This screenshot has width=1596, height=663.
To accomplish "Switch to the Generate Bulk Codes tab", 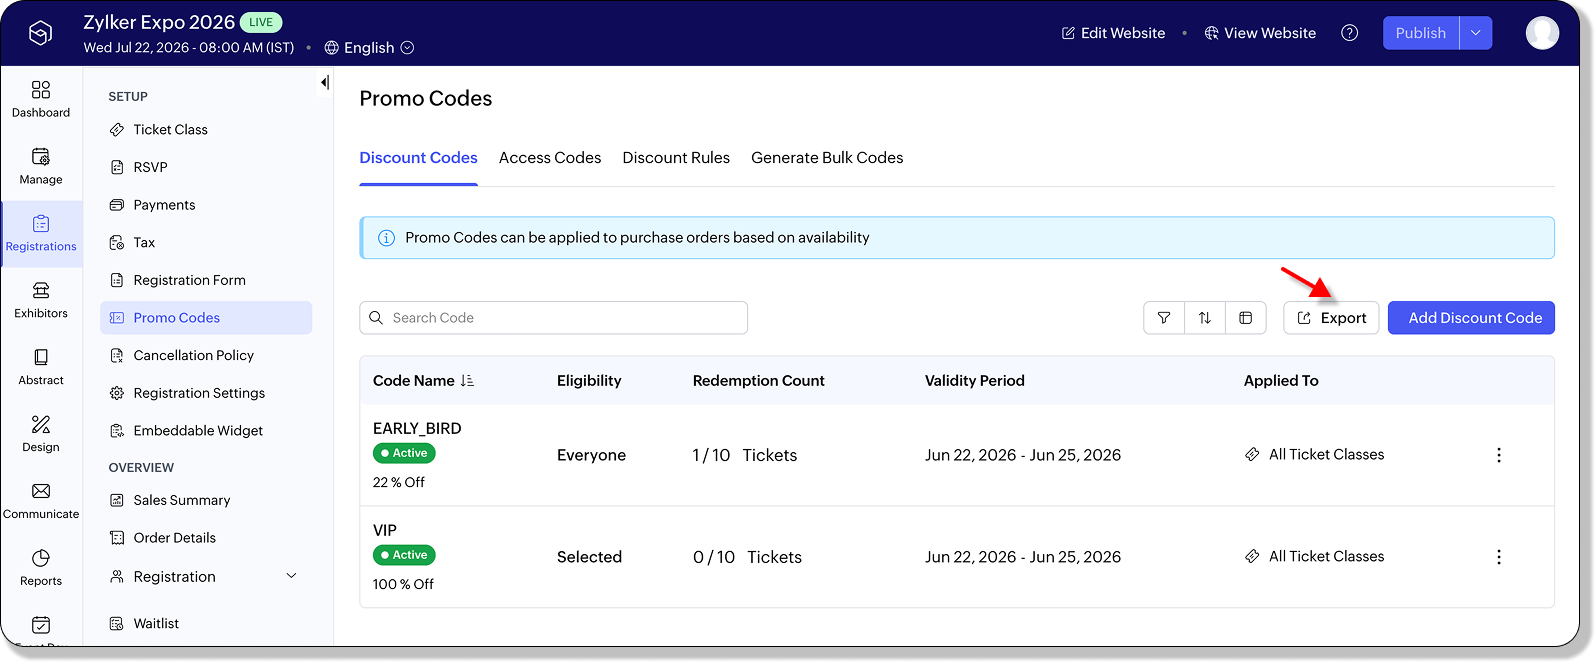I will coord(827,158).
